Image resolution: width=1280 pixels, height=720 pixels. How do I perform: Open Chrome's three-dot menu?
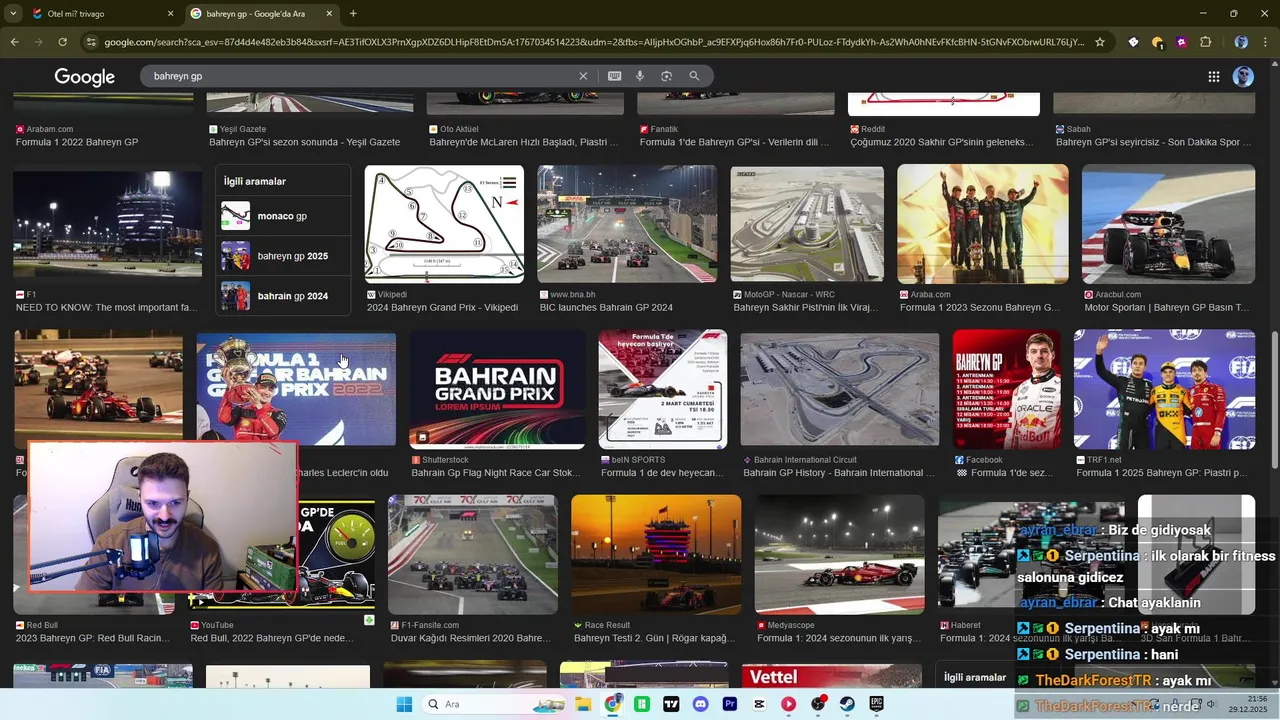click(1265, 42)
